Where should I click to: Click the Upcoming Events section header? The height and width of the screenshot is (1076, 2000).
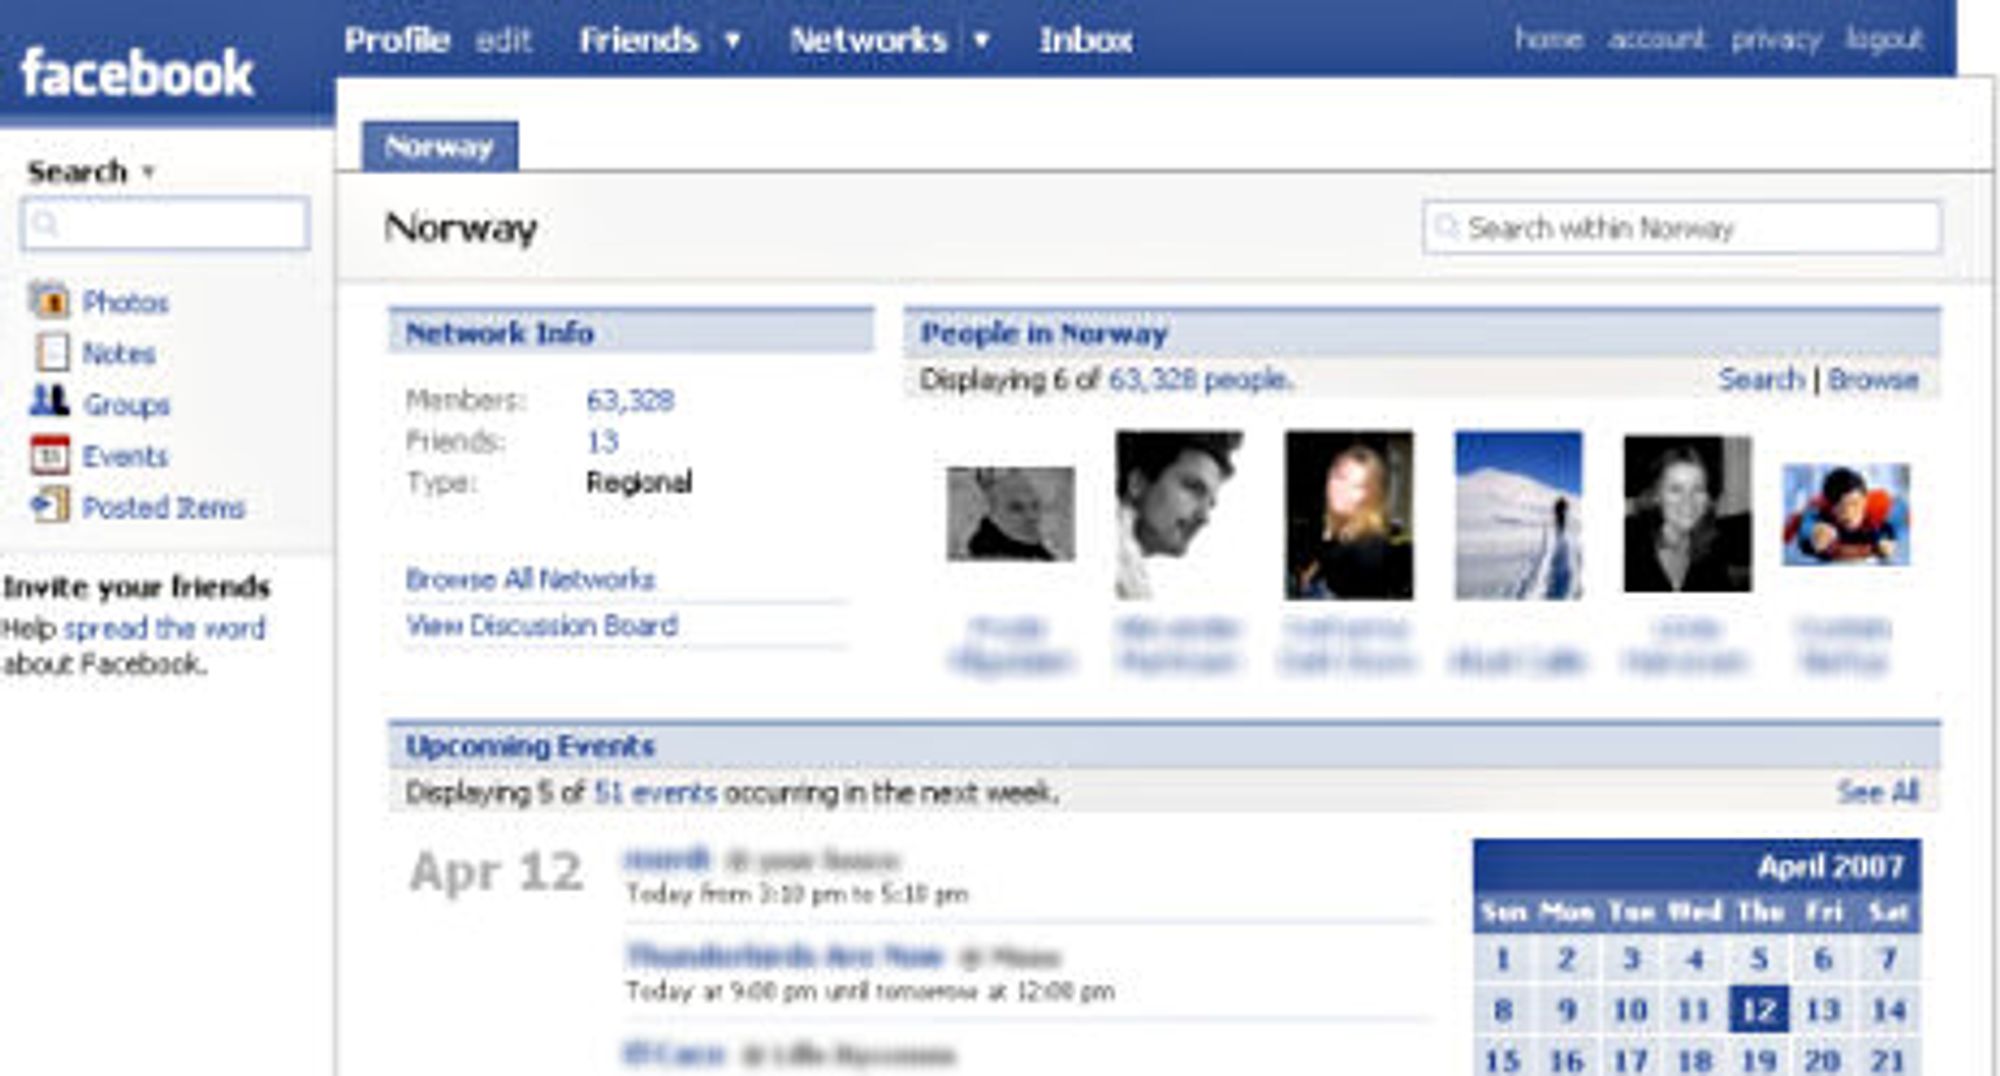[x=1165, y=746]
